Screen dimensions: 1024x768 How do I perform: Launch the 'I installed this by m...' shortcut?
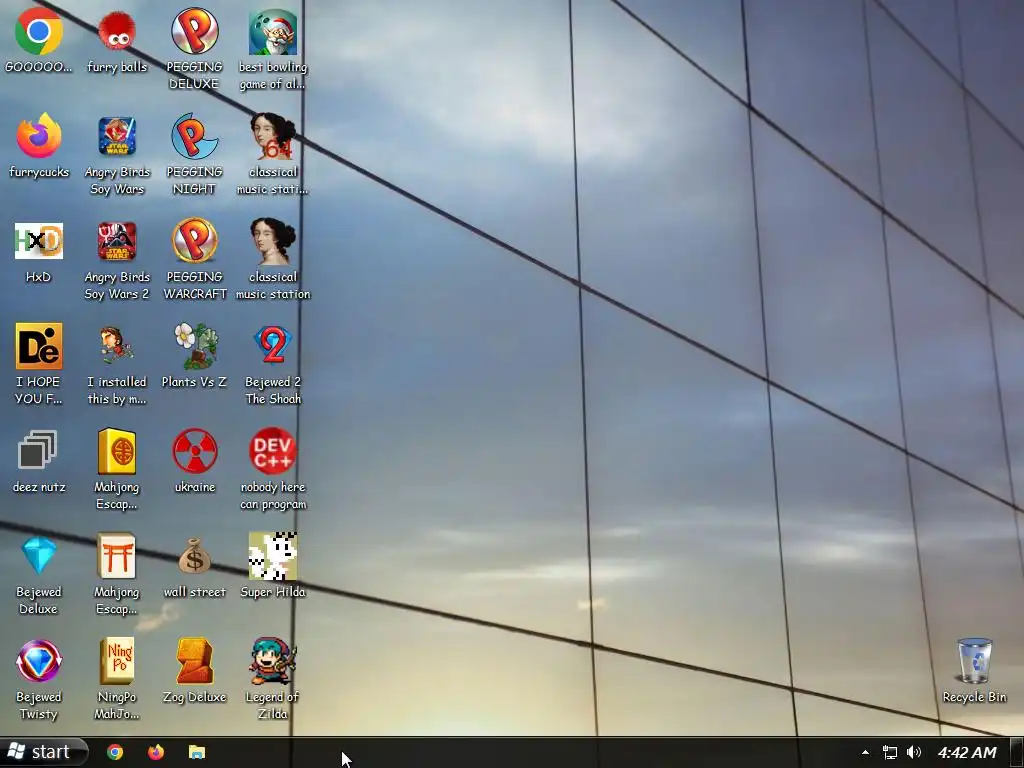tap(117, 346)
